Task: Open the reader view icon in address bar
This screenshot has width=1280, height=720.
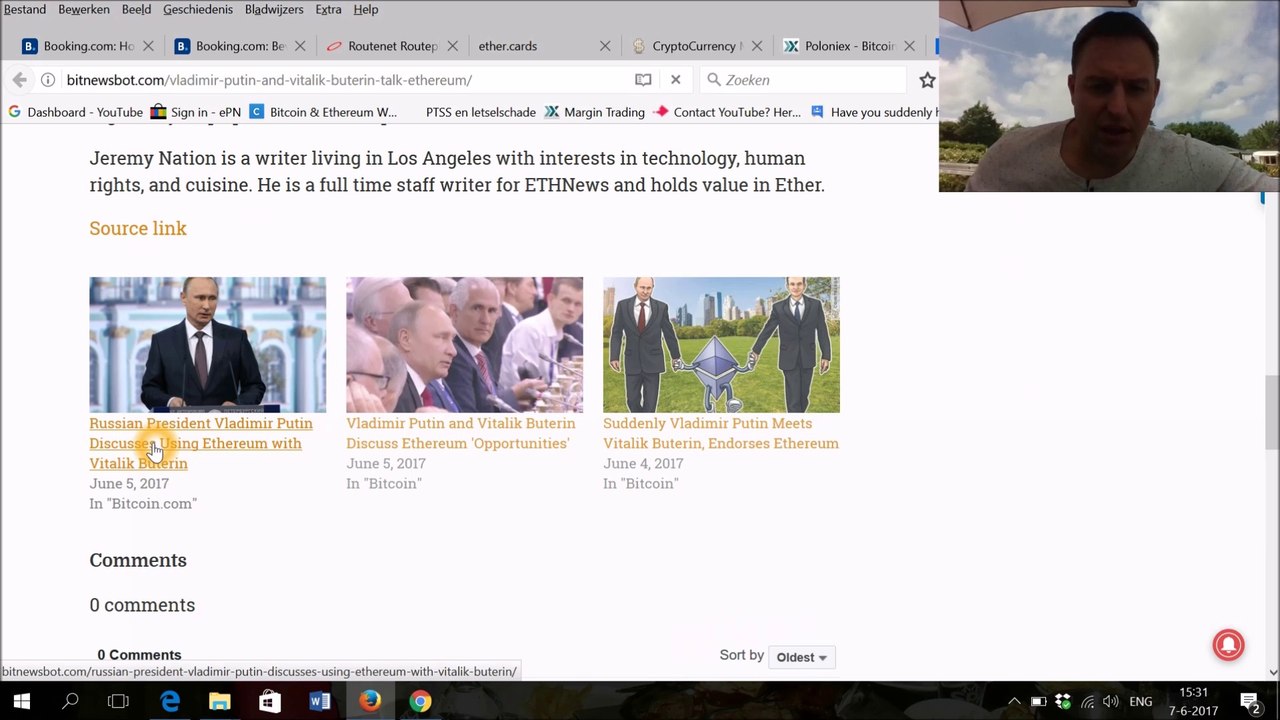Action: coord(643,80)
